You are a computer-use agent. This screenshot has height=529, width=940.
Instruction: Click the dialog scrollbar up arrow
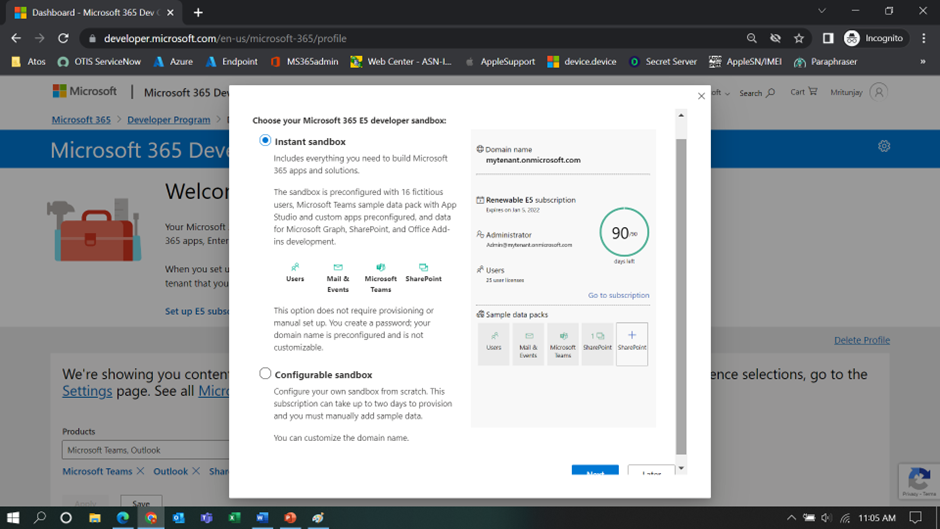(x=681, y=115)
